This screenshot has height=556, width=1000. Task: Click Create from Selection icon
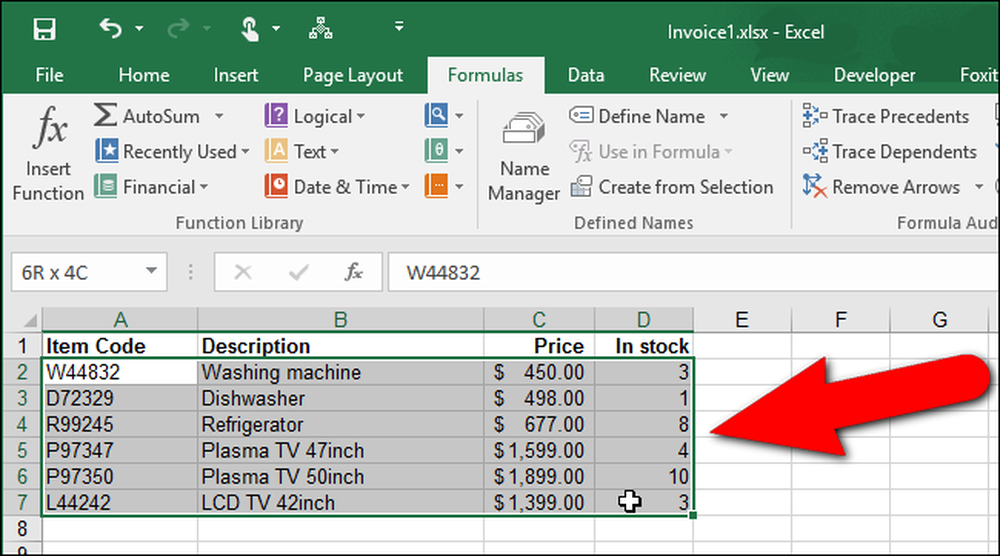581,186
